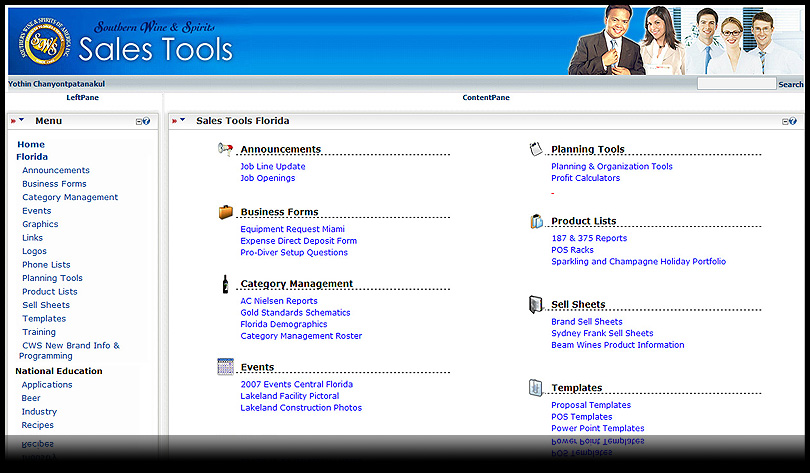
Task: Click the Business Forms briefcase icon
Action: click(226, 212)
